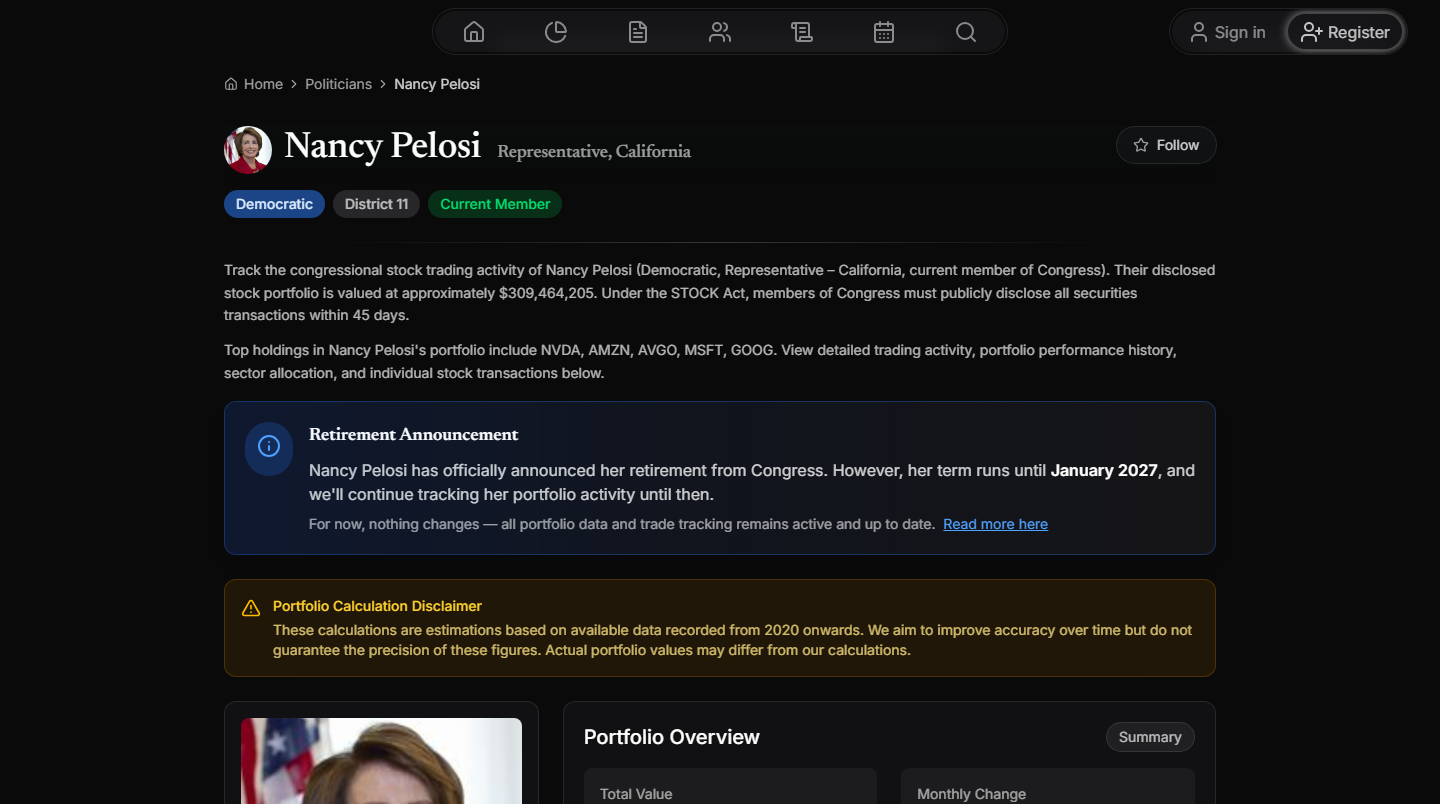
Task: Open the home icon in top navigation
Action: point(474,32)
